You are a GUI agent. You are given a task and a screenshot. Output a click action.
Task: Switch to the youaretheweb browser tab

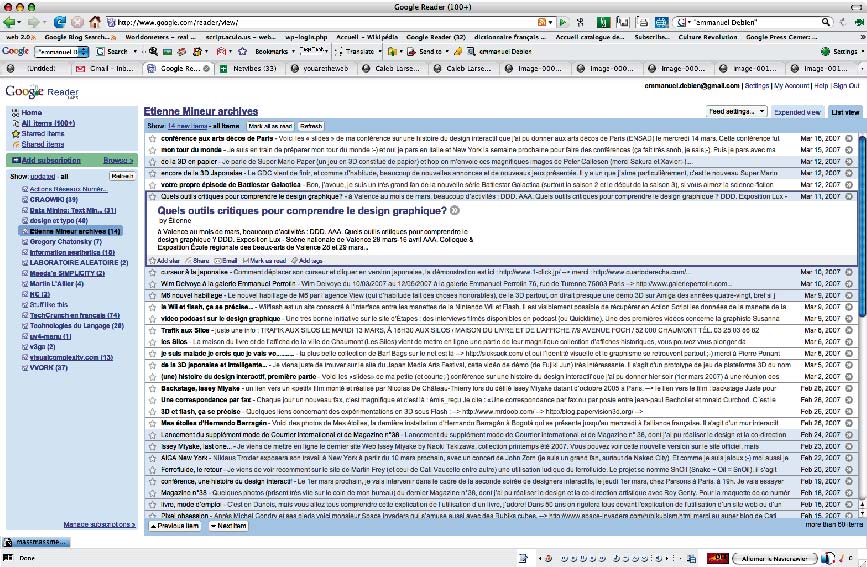[320, 69]
